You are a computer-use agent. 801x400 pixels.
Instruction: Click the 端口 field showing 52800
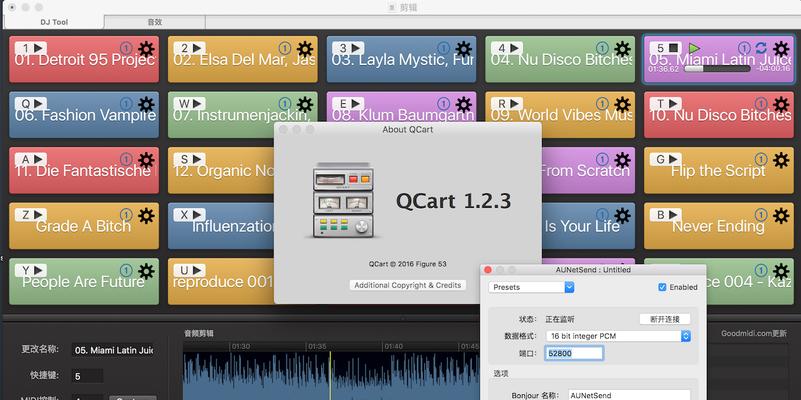pos(574,353)
